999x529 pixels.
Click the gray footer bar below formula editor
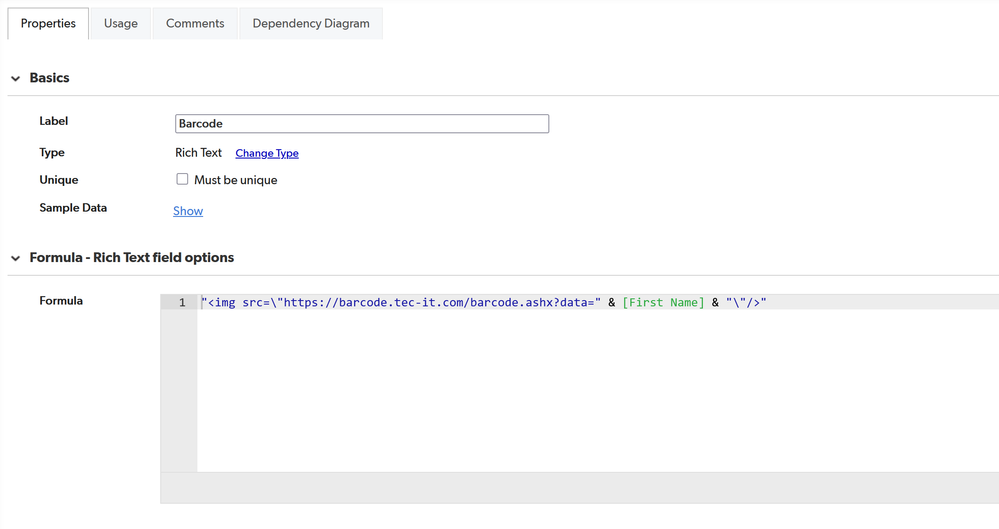click(580, 488)
